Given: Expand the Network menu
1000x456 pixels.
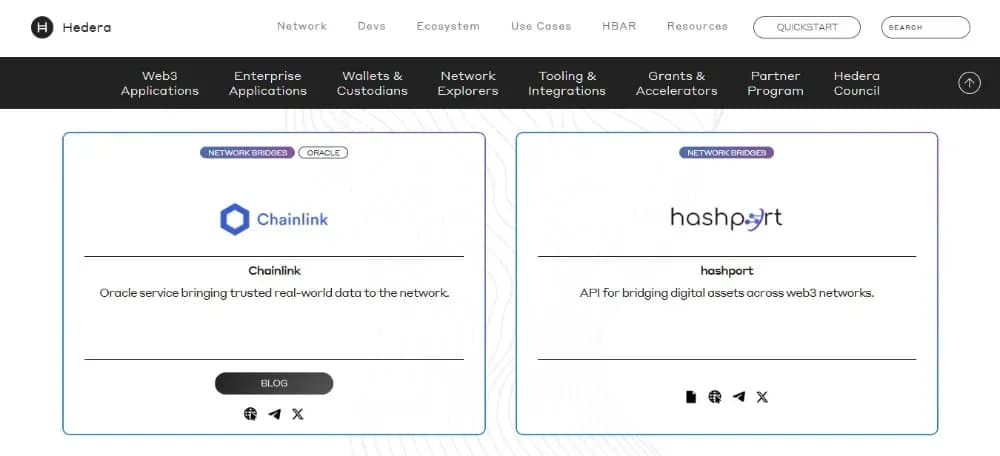Looking at the screenshot, I should pyautogui.click(x=302, y=26).
